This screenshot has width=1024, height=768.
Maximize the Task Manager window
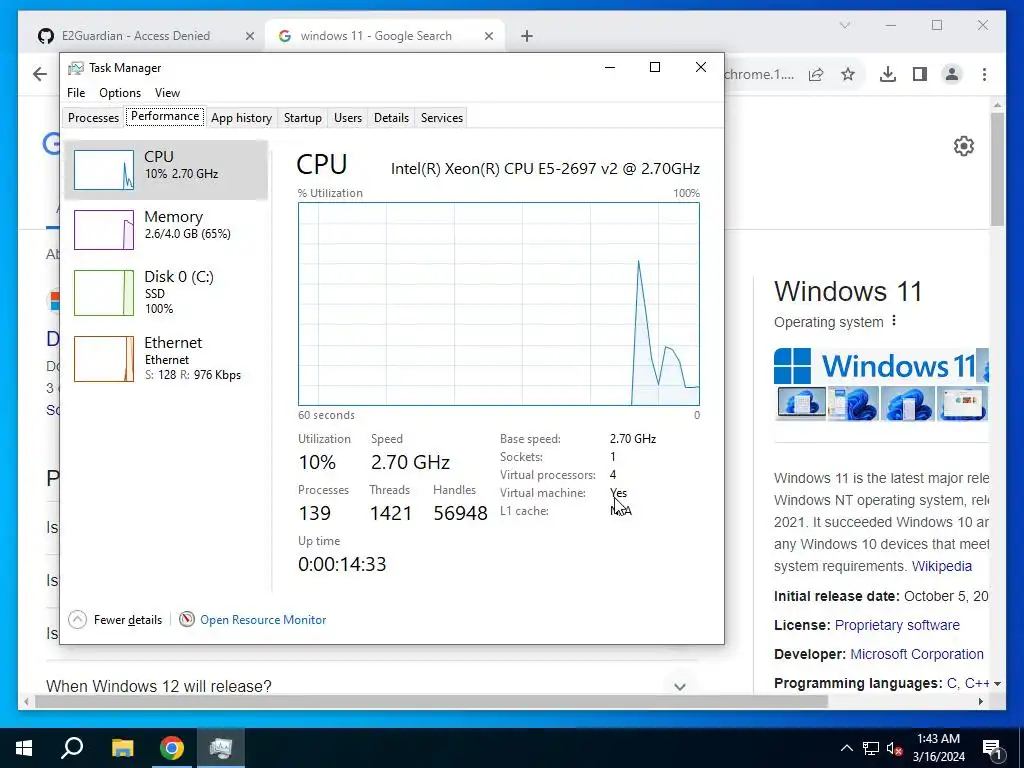(x=655, y=67)
